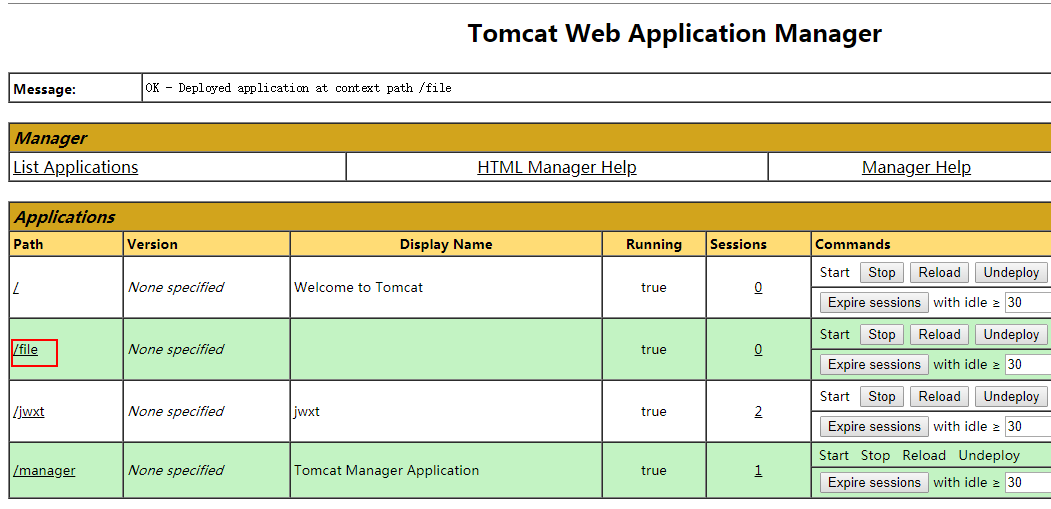This screenshot has width=1051, height=509.
Task: Click 'None specified' version in /jwxt row
Action: coord(176,411)
